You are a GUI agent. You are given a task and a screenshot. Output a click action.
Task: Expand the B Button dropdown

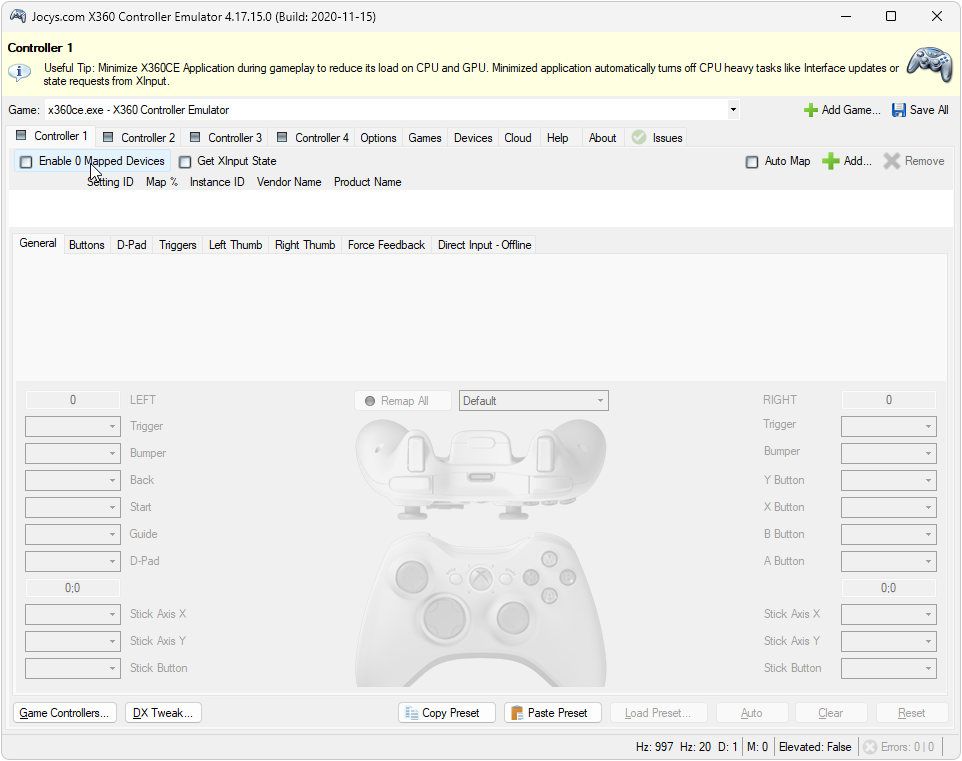(x=889, y=535)
